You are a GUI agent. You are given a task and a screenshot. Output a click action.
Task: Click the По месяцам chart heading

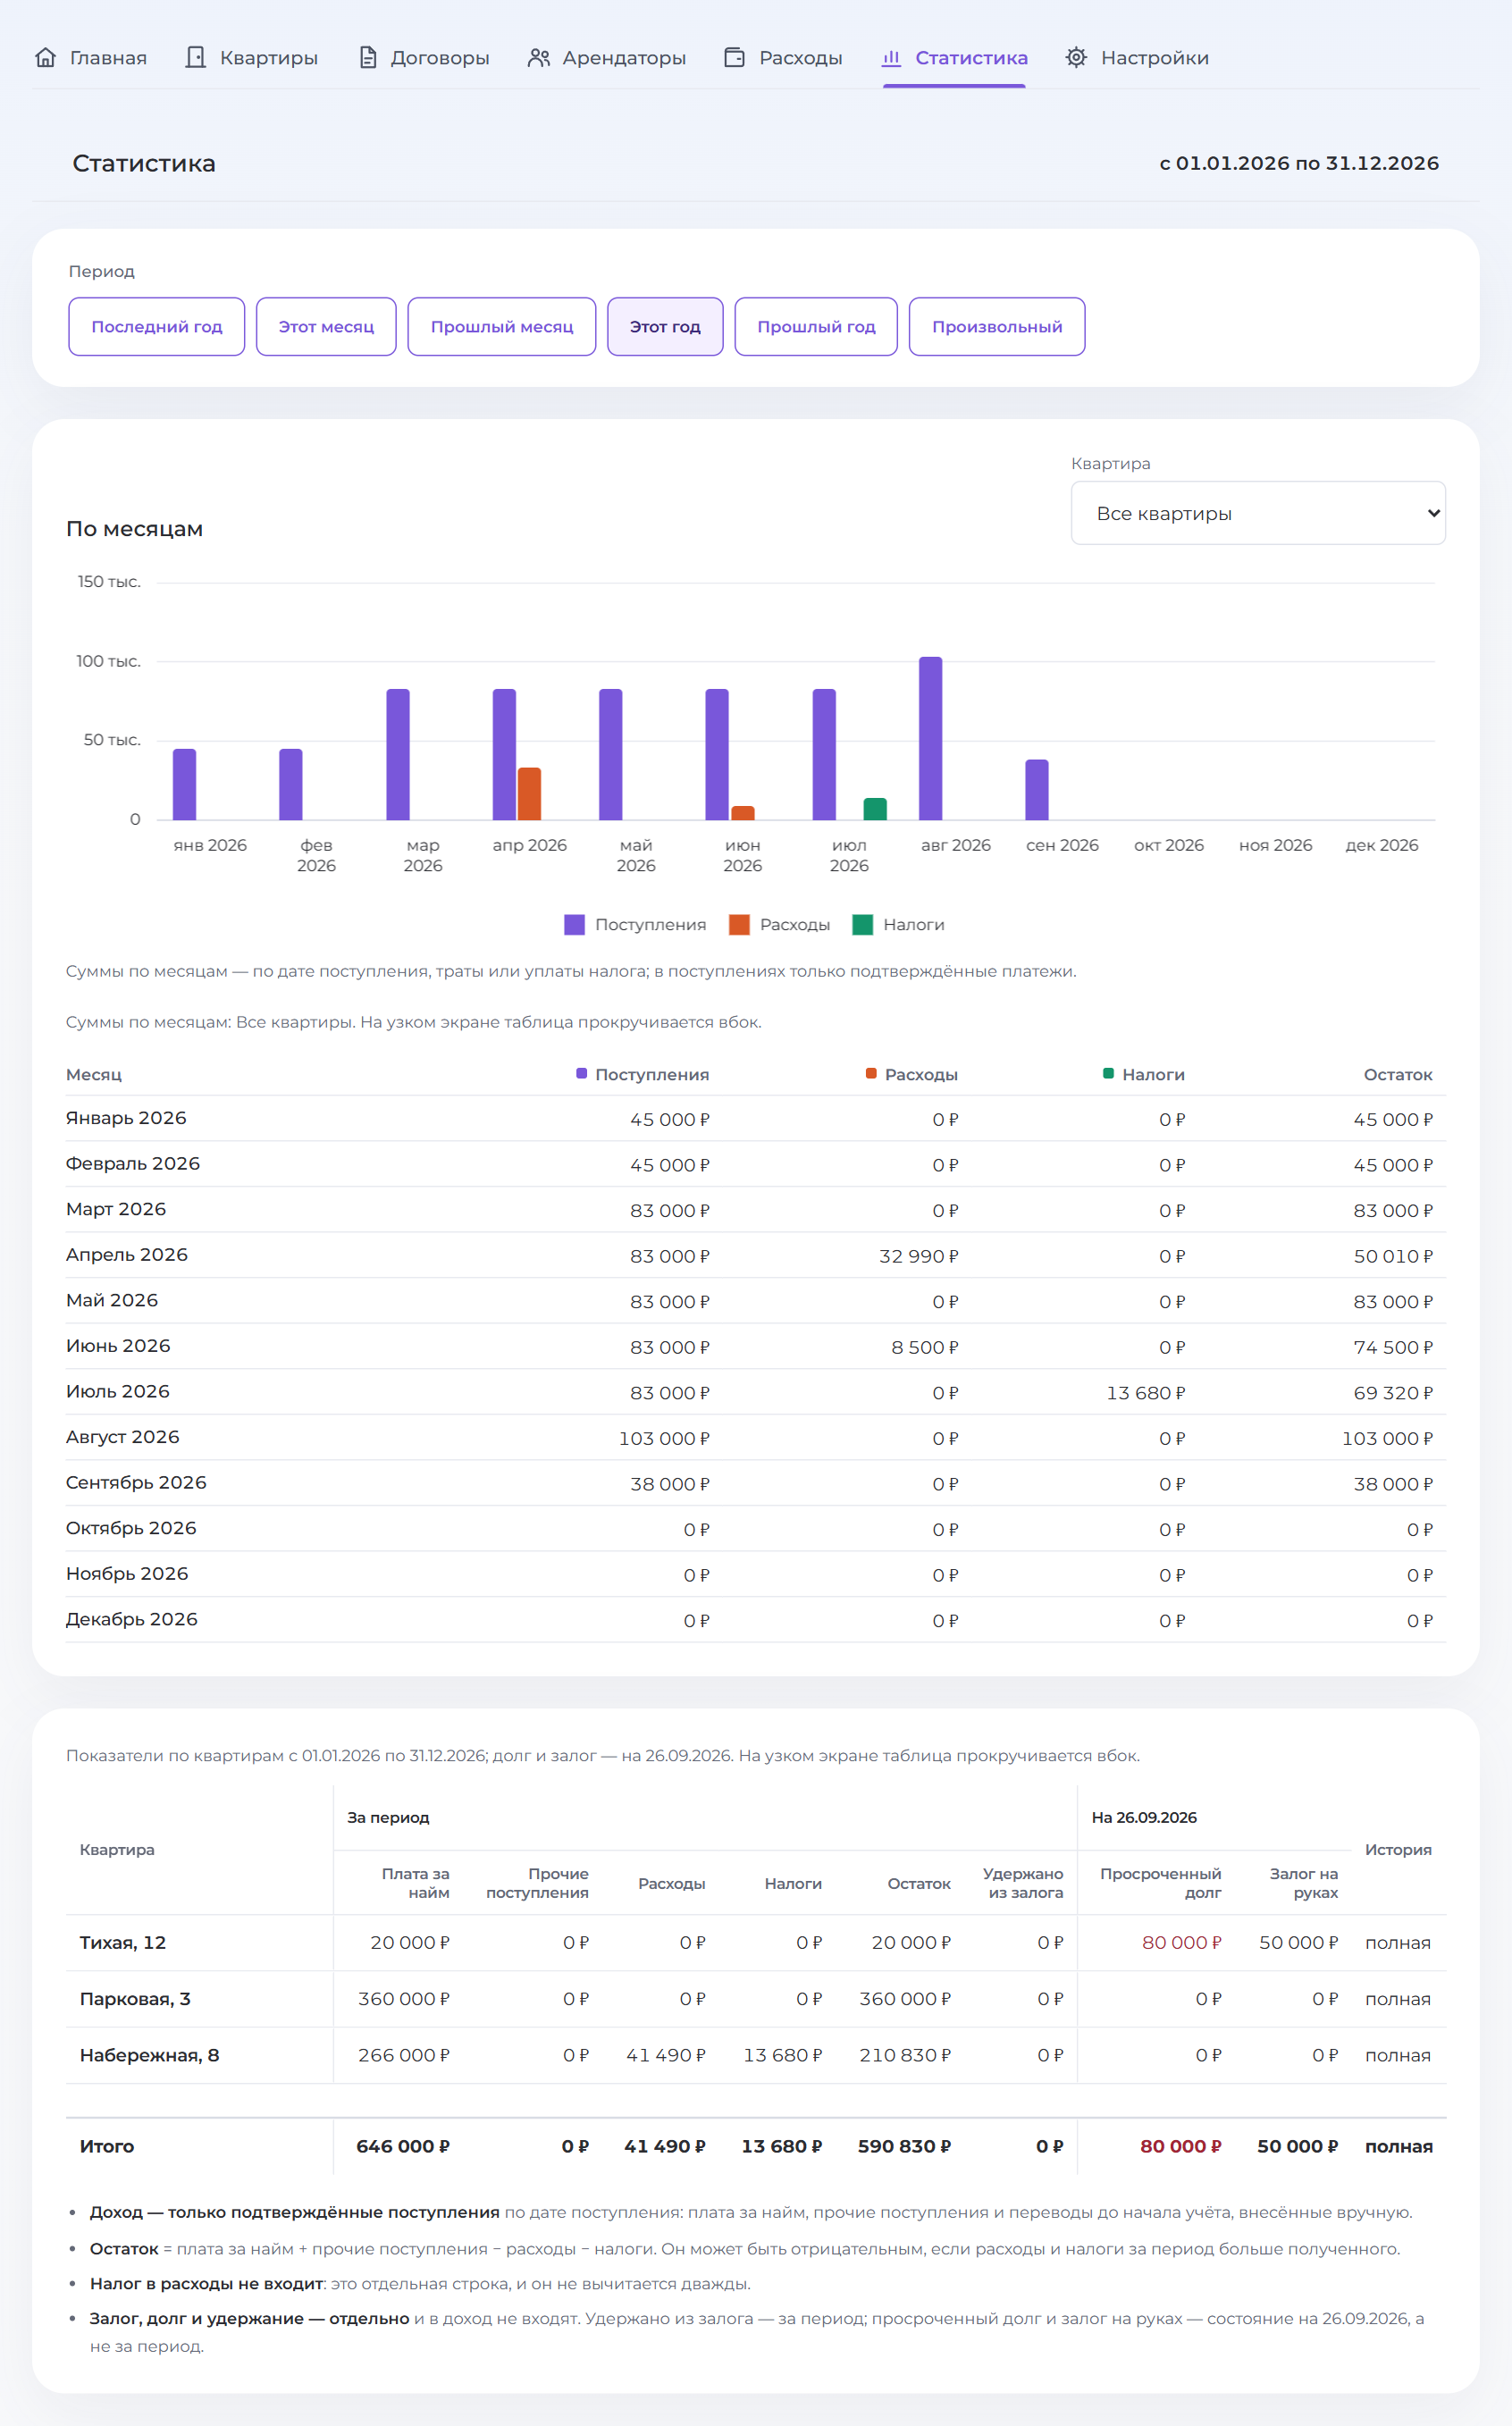pyautogui.click(x=135, y=529)
